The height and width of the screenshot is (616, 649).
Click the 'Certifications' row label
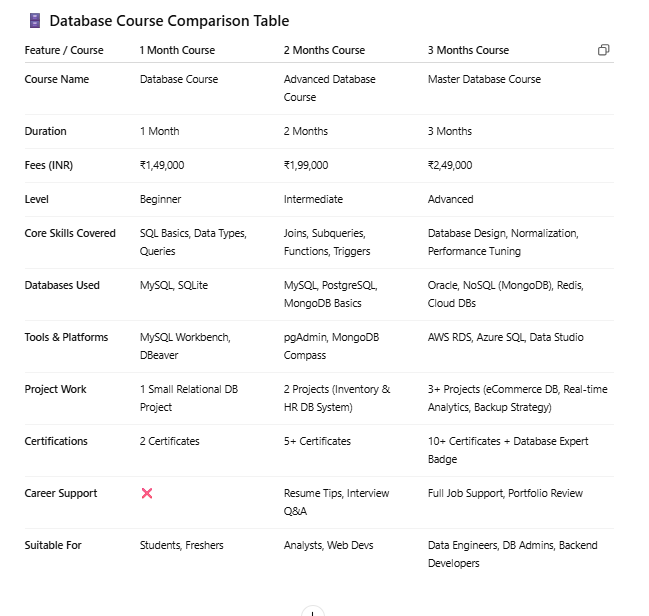pos(56,441)
